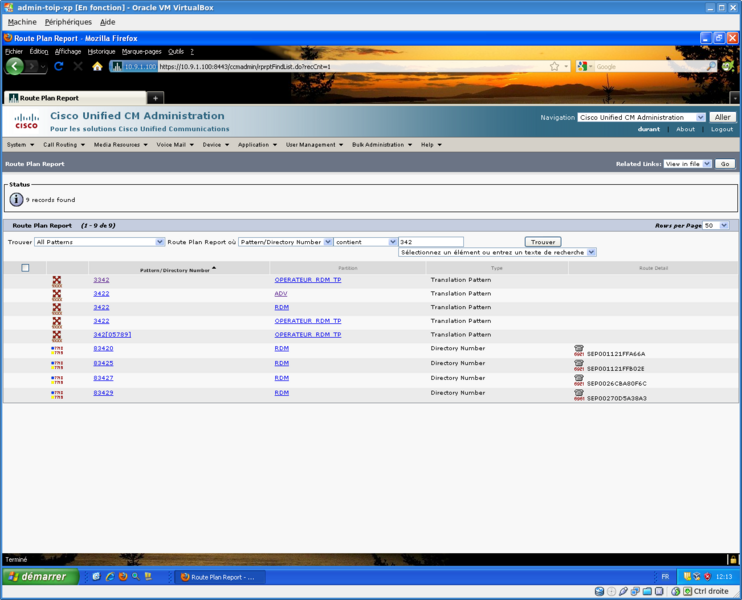Open the All Patterns dropdown
Viewport: 742px width, 600px height.
[x=99, y=242]
